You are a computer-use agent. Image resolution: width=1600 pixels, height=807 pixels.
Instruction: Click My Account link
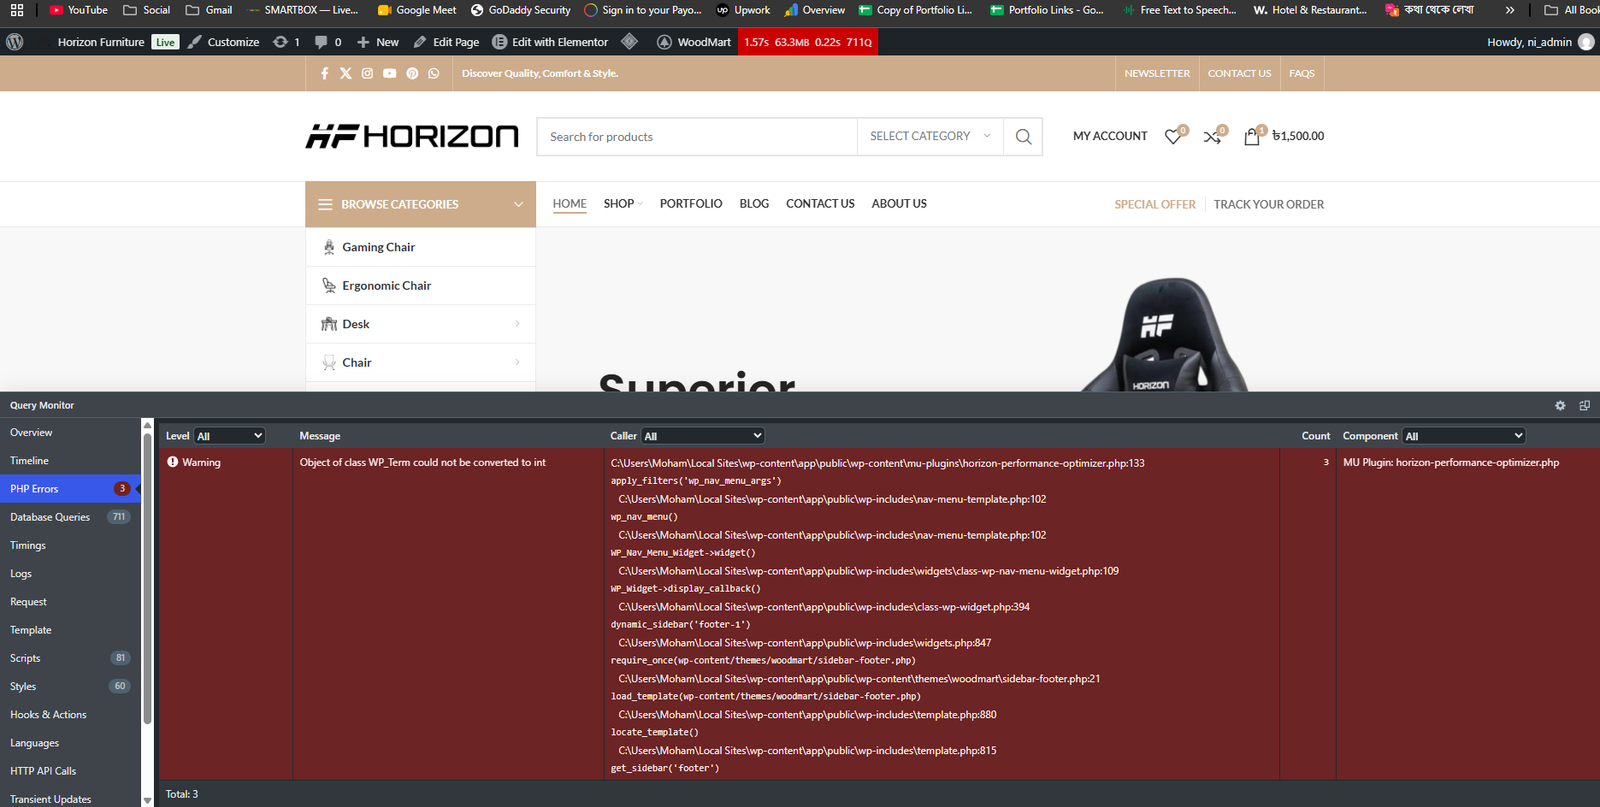(x=1110, y=136)
